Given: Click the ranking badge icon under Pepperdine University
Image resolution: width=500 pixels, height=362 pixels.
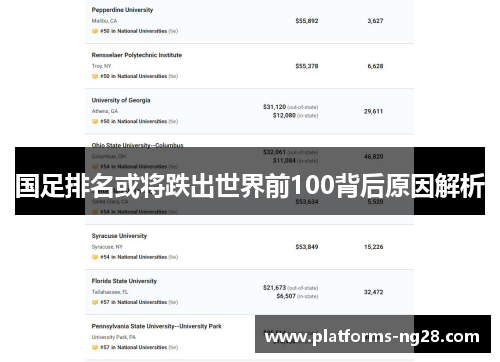Looking at the screenshot, I should coord(95,31).
